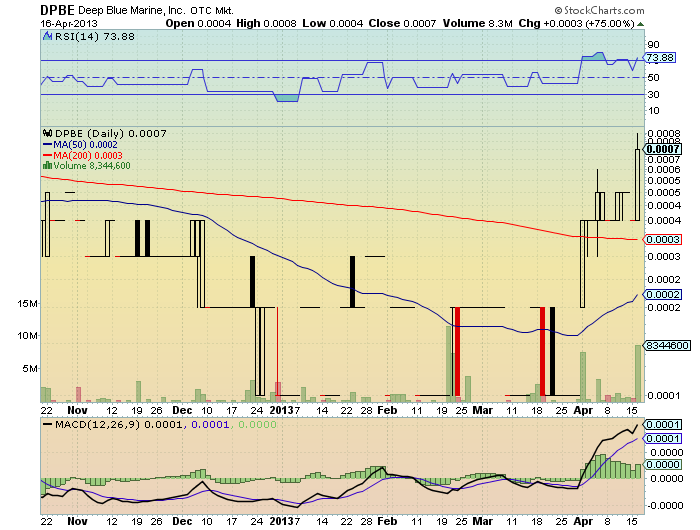Screen dimensions: 700x530
Task: Click the Chg +0.0003 (+75.00%) text
Action: point(576,24)
